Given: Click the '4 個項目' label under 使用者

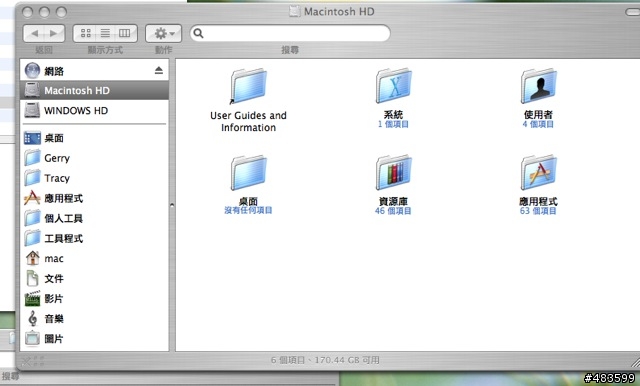Looking at the screenshot, I should tap(538, 124).
